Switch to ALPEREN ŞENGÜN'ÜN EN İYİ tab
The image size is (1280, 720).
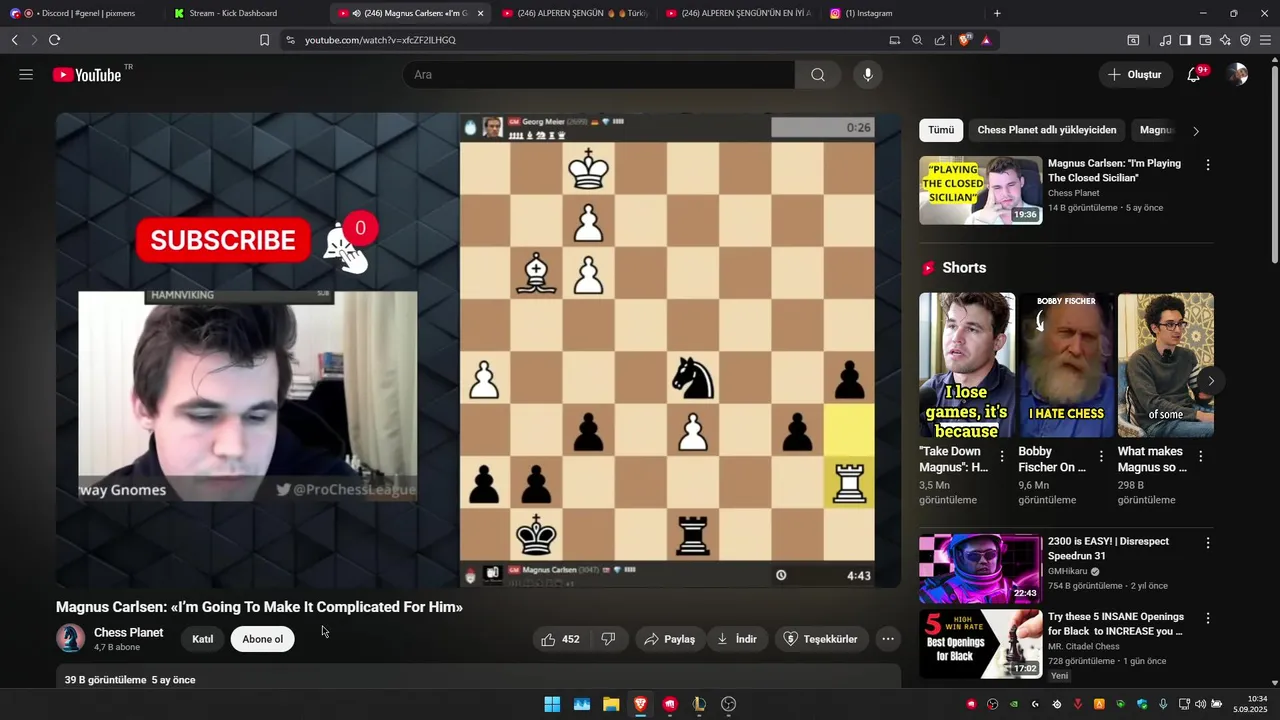[x=740, y=13]
